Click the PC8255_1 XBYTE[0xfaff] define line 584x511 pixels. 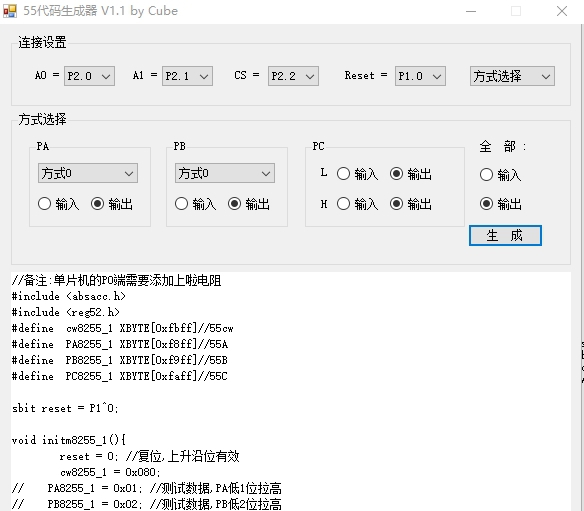[x=120, y=376]
